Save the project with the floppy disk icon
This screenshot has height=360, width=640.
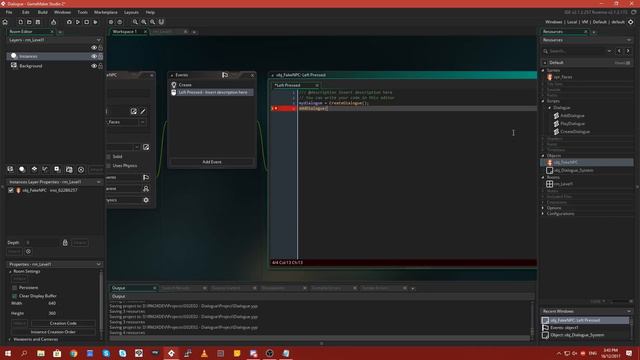point(38,22)
